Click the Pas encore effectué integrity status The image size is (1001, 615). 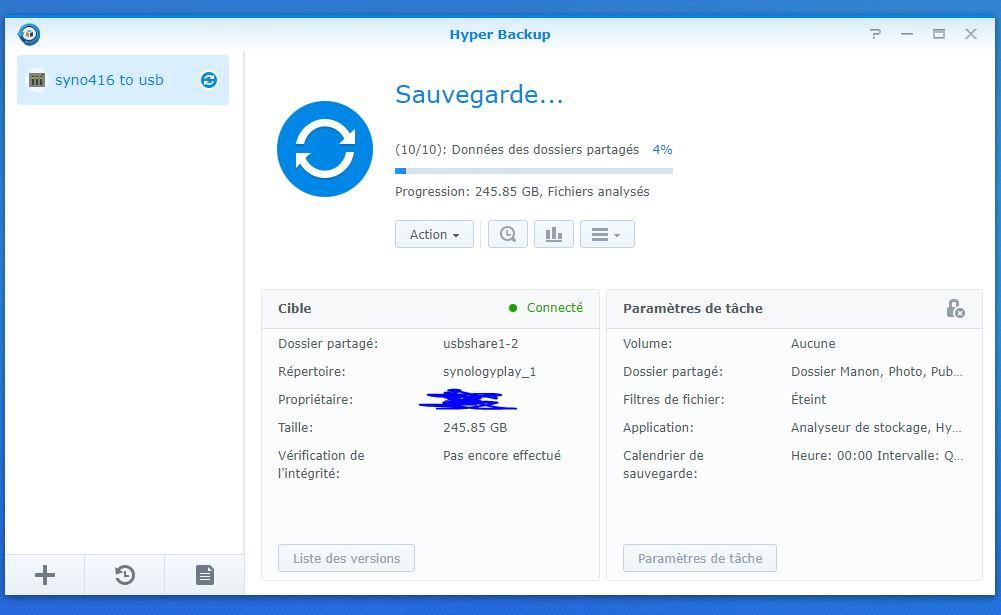coord(502,455)
